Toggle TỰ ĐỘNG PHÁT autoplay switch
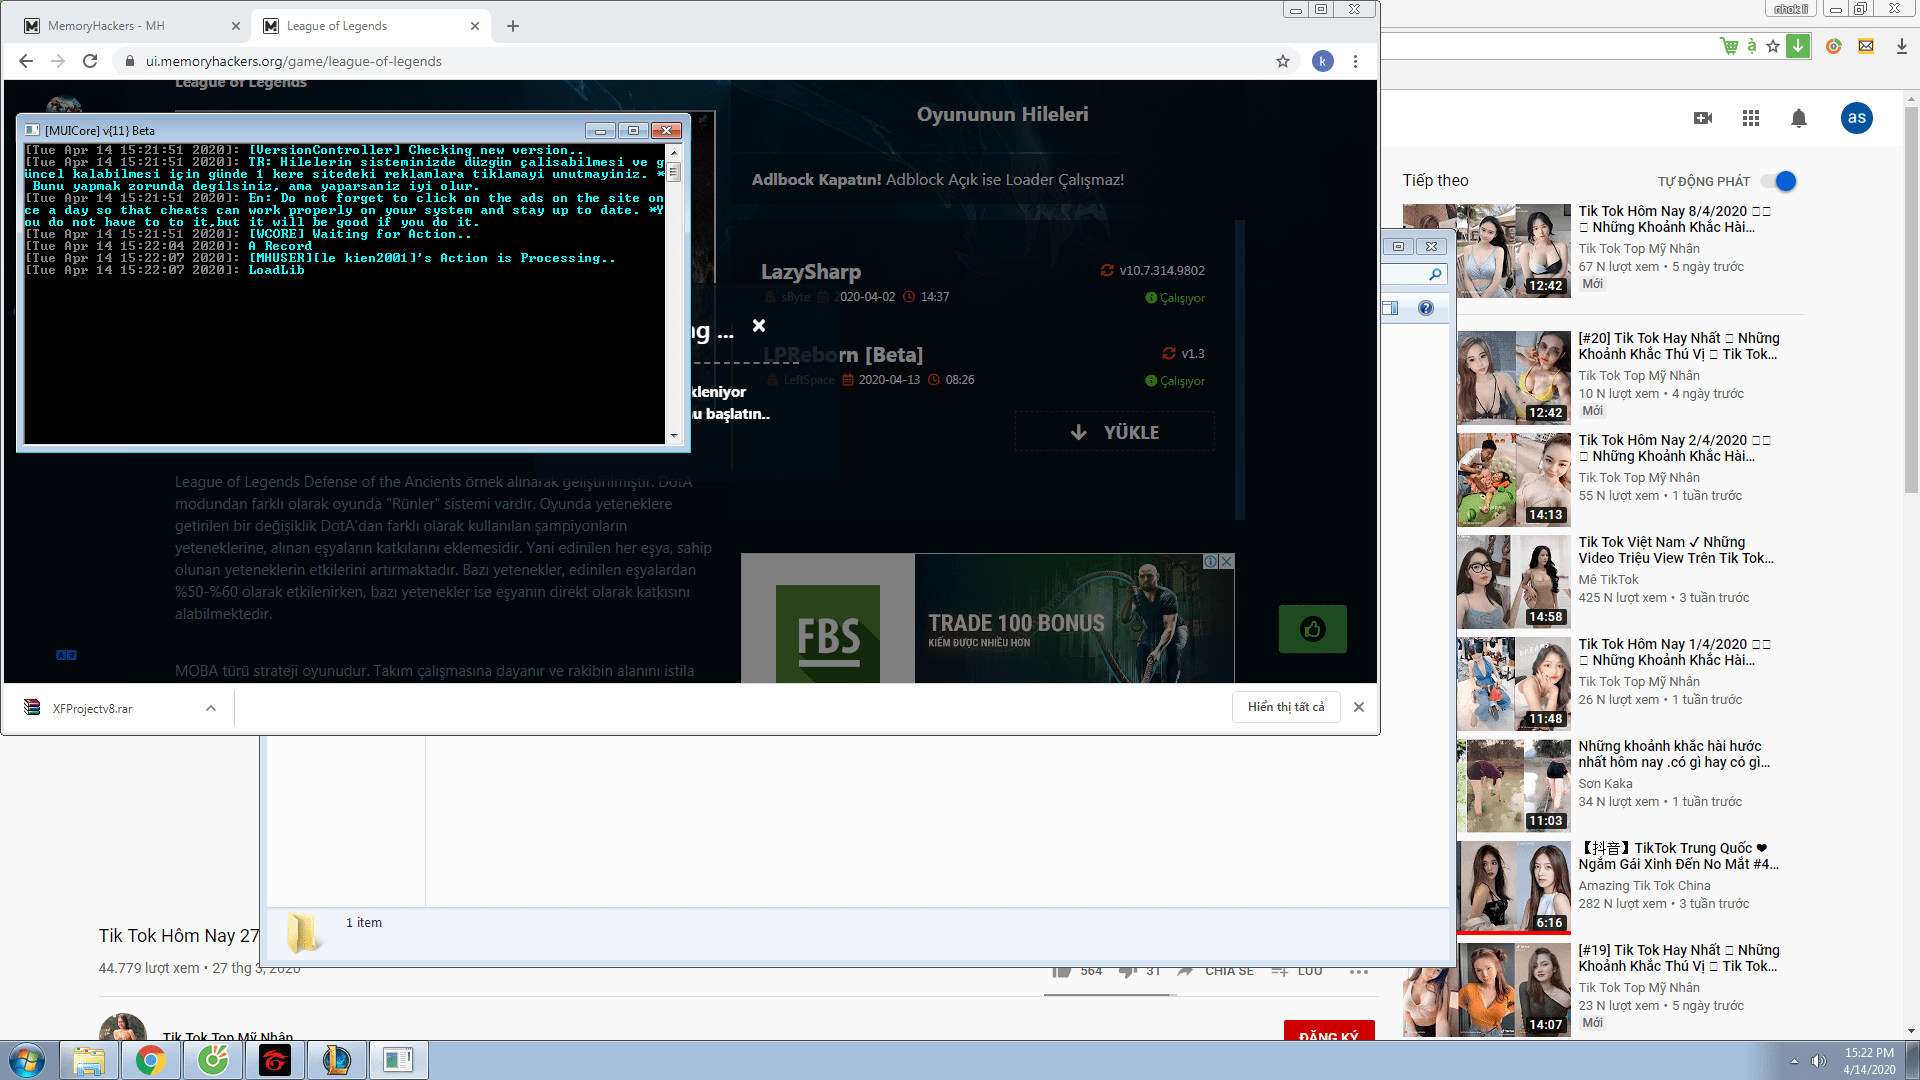This screenshot has height=1080, width=1920. (x=1780, y=181)
